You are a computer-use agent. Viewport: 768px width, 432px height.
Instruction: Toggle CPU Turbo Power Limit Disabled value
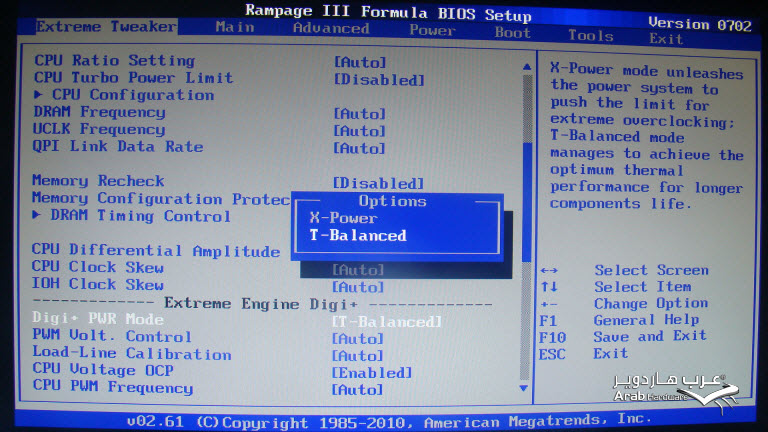point(379,80)
